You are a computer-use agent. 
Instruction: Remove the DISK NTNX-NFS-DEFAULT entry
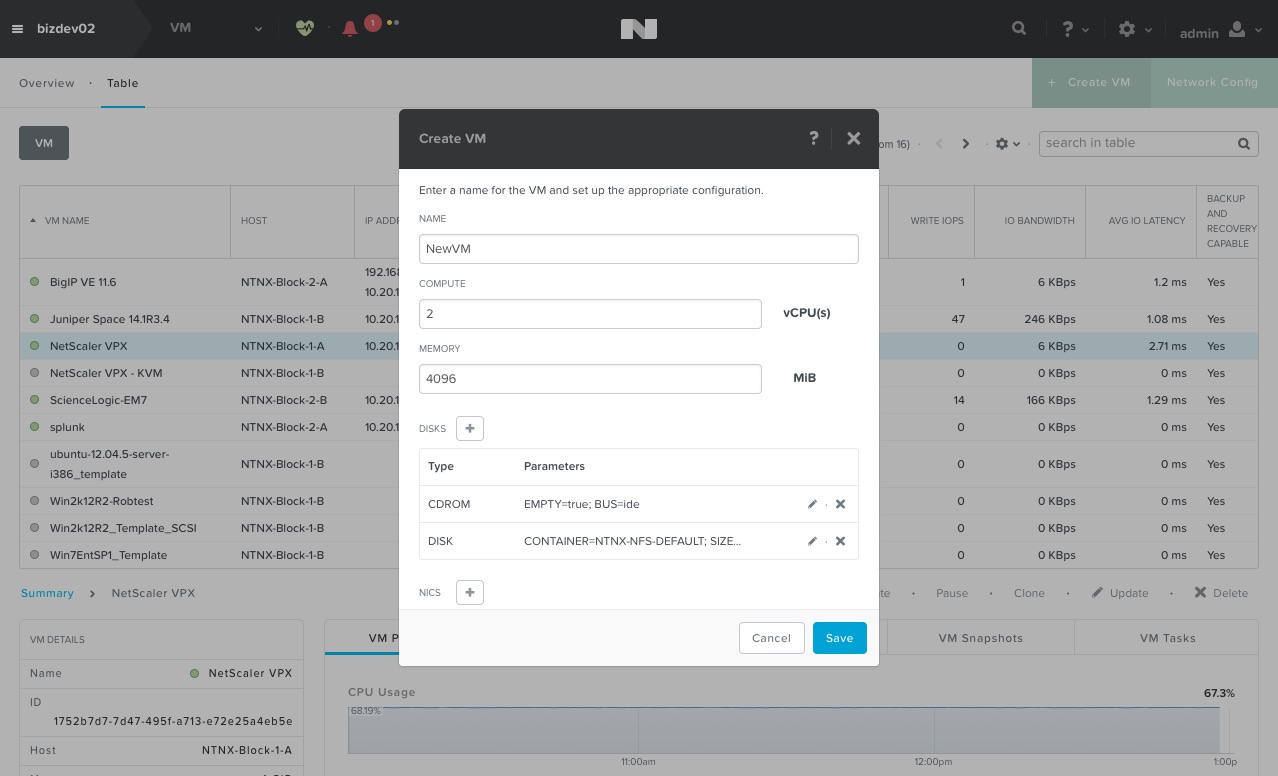tap(840, 541)
